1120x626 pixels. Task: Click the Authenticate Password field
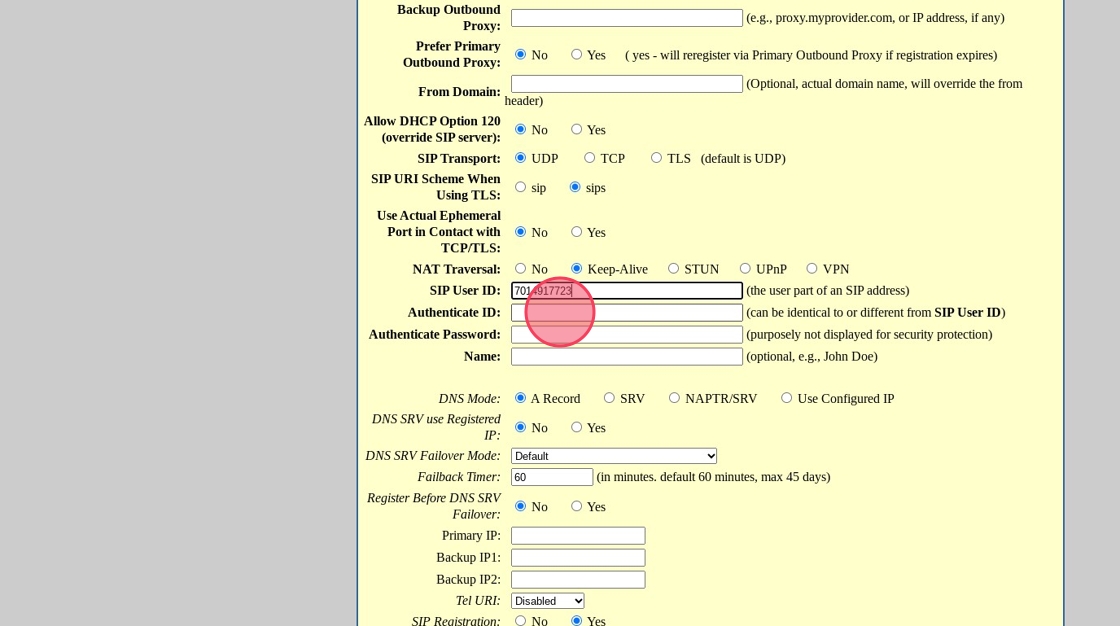(x=626, y=334)
